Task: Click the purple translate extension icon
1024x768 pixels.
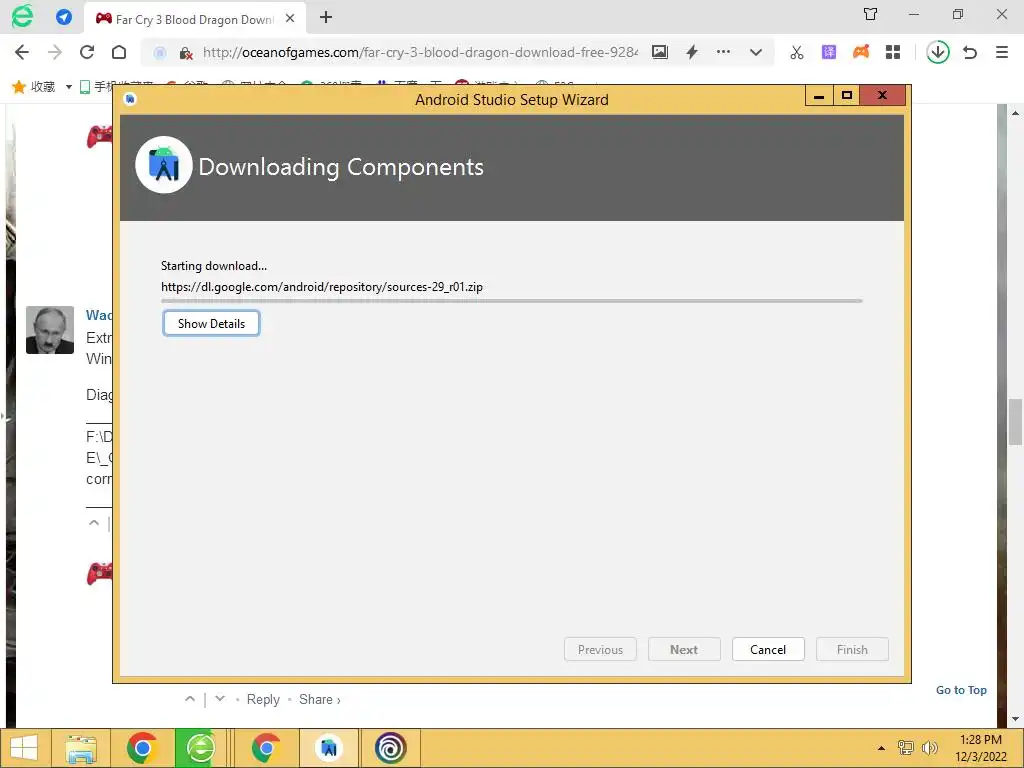Action: click(829, 52)
